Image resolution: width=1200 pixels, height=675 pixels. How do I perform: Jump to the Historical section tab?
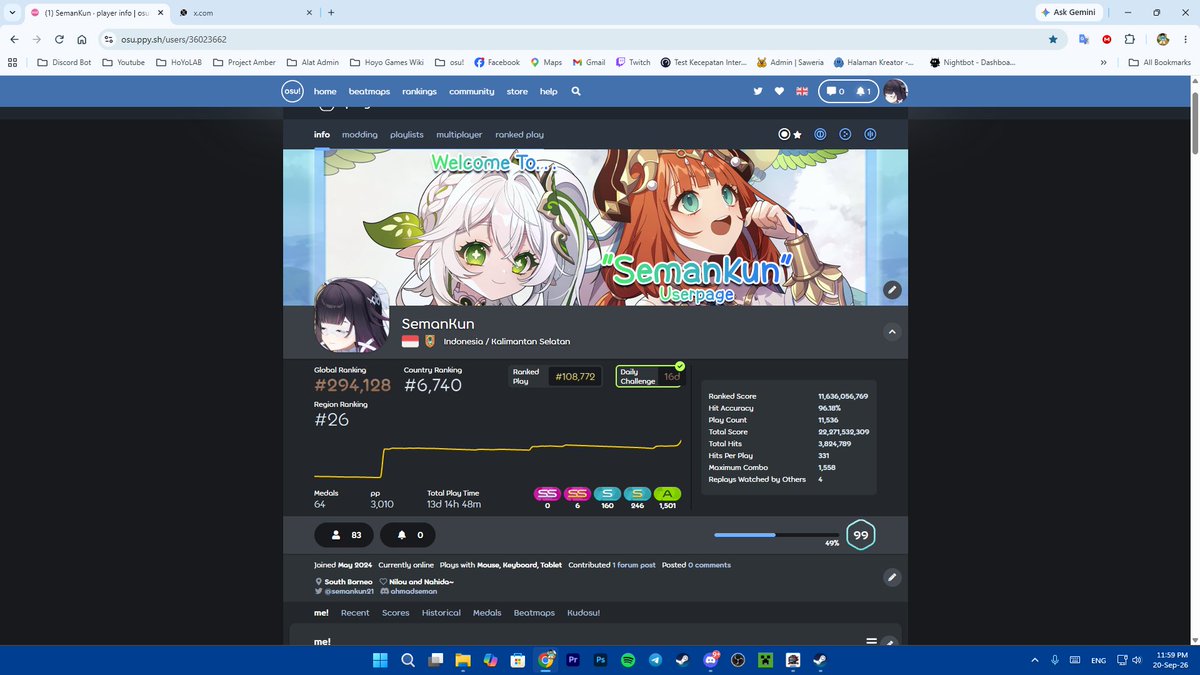441,612
